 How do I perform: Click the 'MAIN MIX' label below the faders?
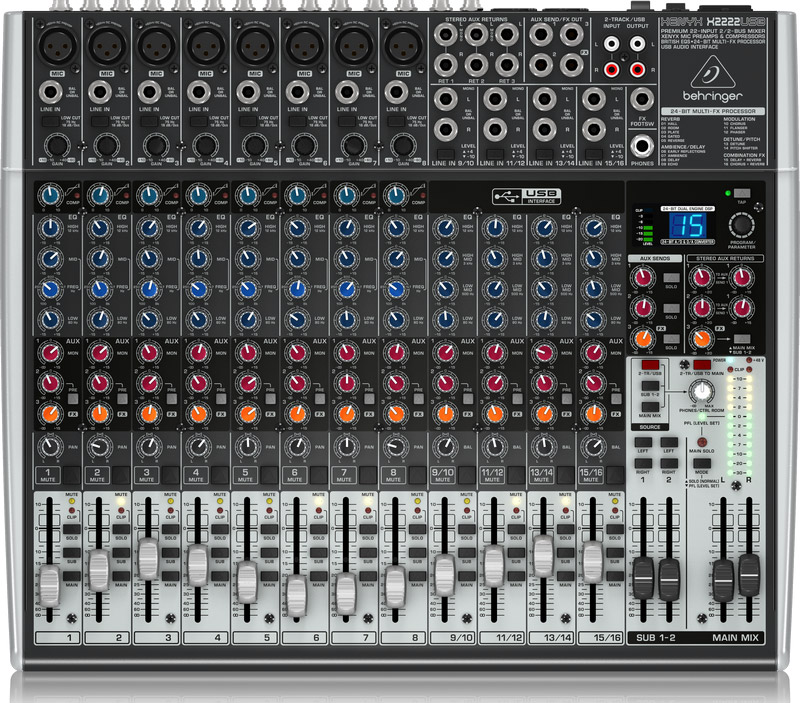coord(735,638)
